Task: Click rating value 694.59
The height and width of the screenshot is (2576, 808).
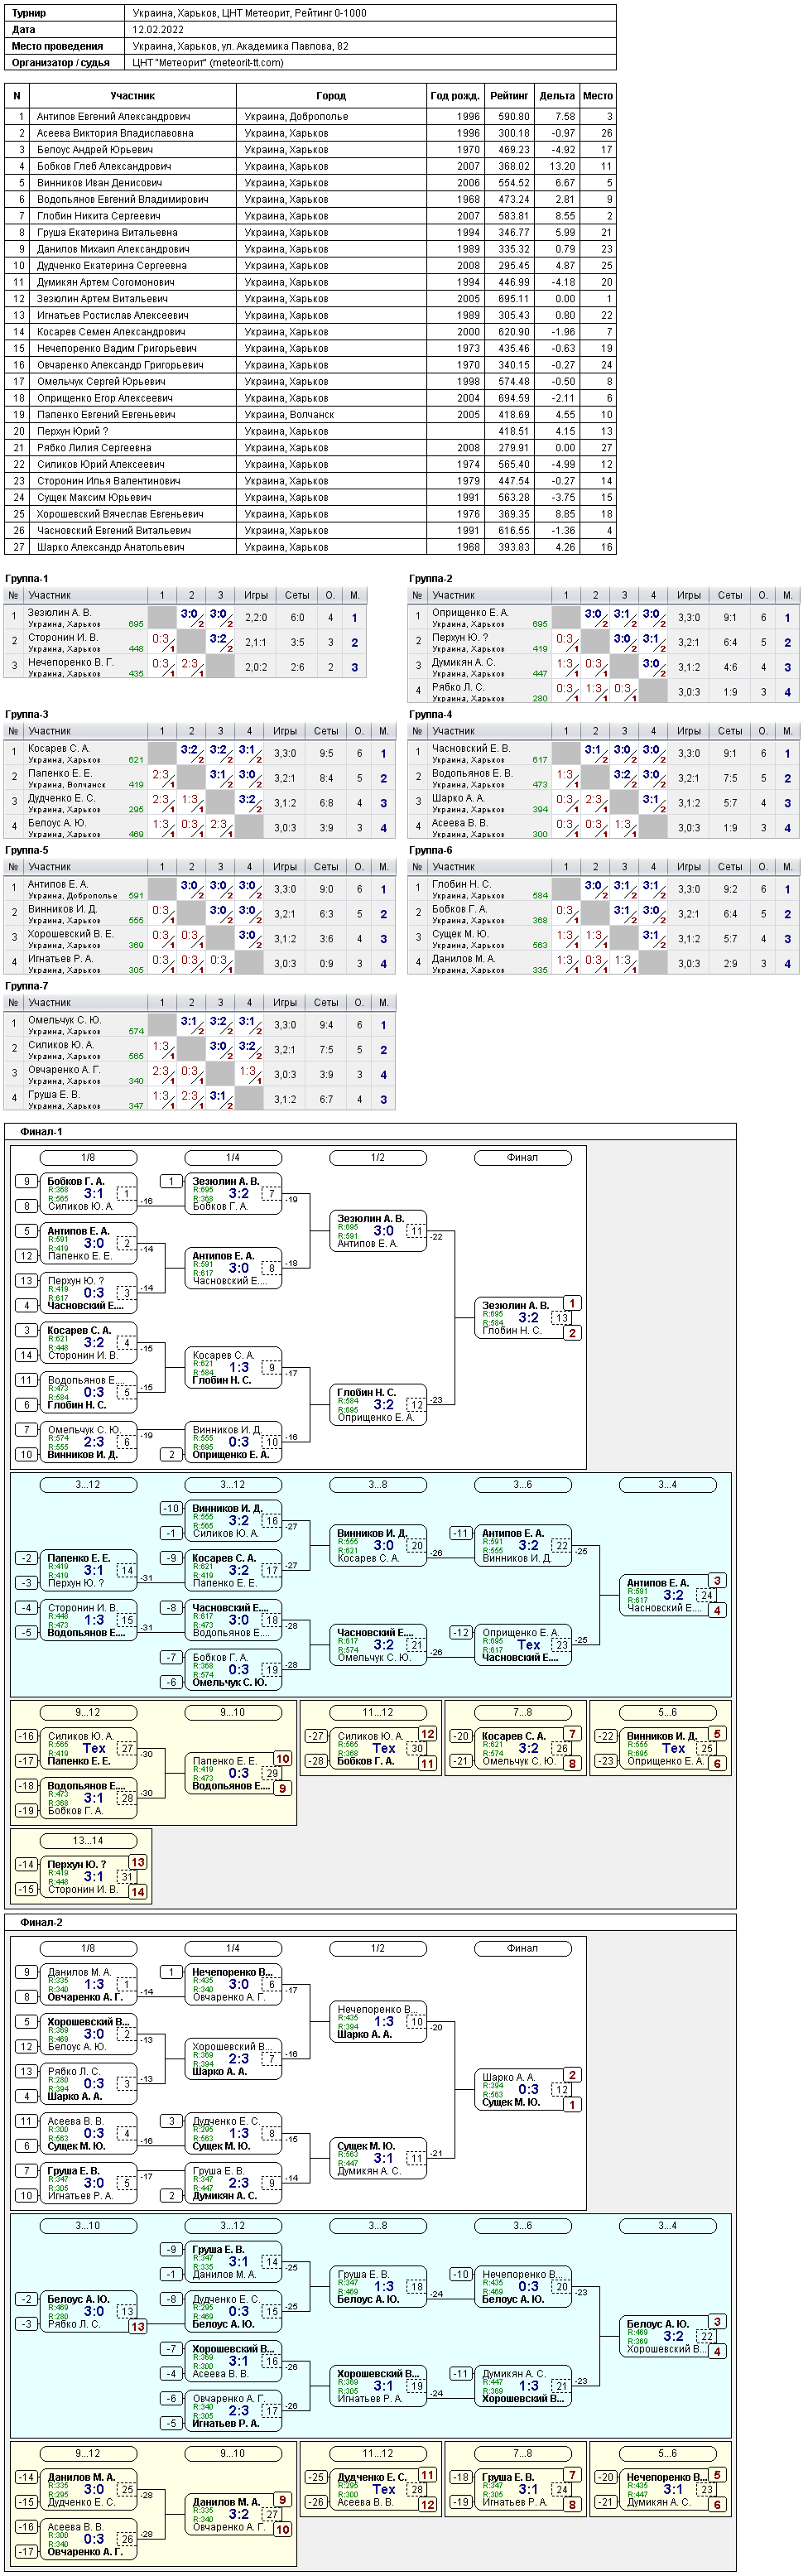Action: click(x=514, y=398)
